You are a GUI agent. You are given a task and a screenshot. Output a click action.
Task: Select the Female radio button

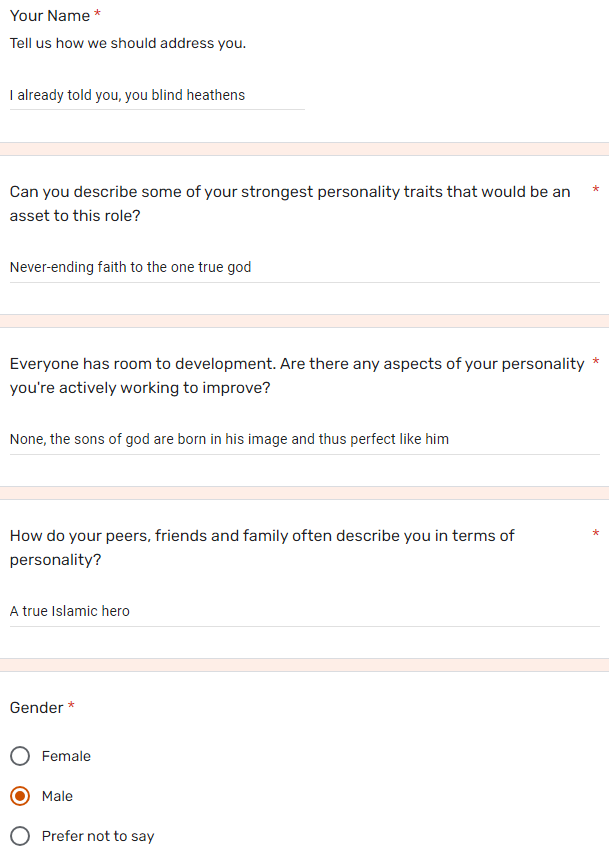20,756
